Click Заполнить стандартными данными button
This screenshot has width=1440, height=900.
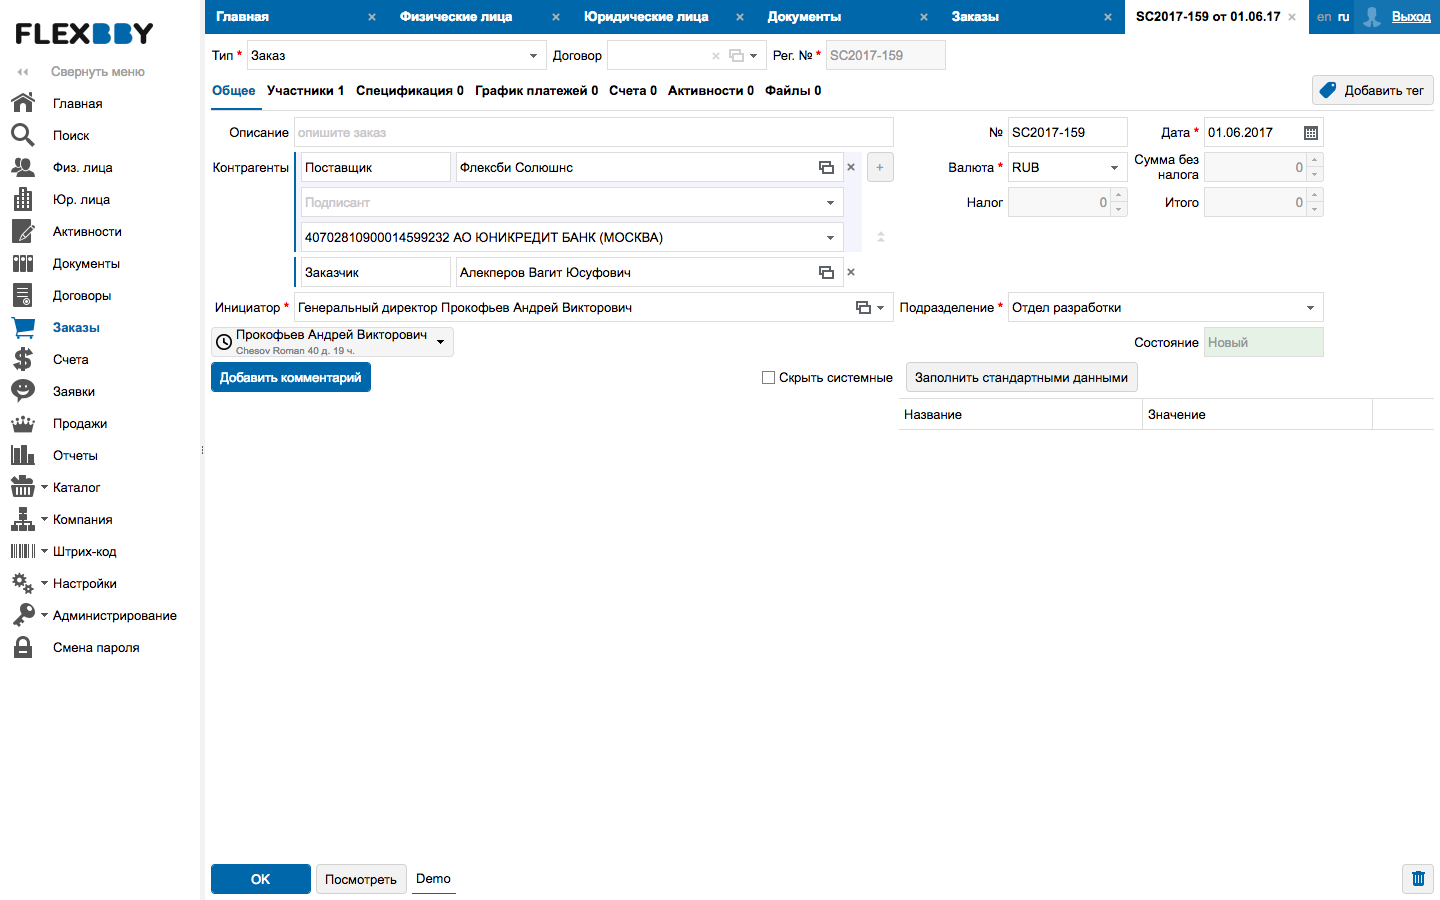[x=1021, y=378]
